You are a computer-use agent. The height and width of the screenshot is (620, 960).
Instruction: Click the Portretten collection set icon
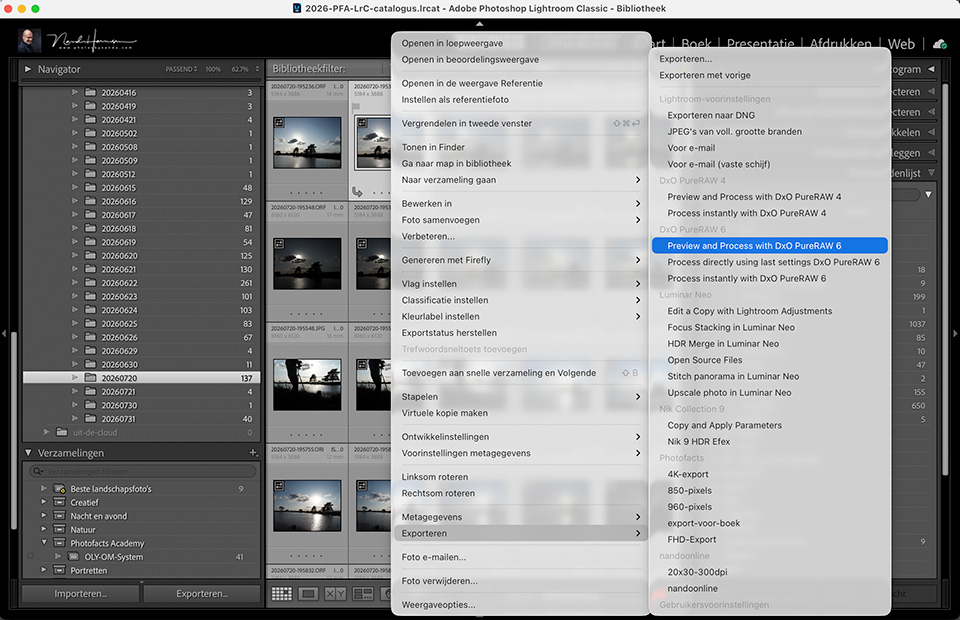click(59, 570)
